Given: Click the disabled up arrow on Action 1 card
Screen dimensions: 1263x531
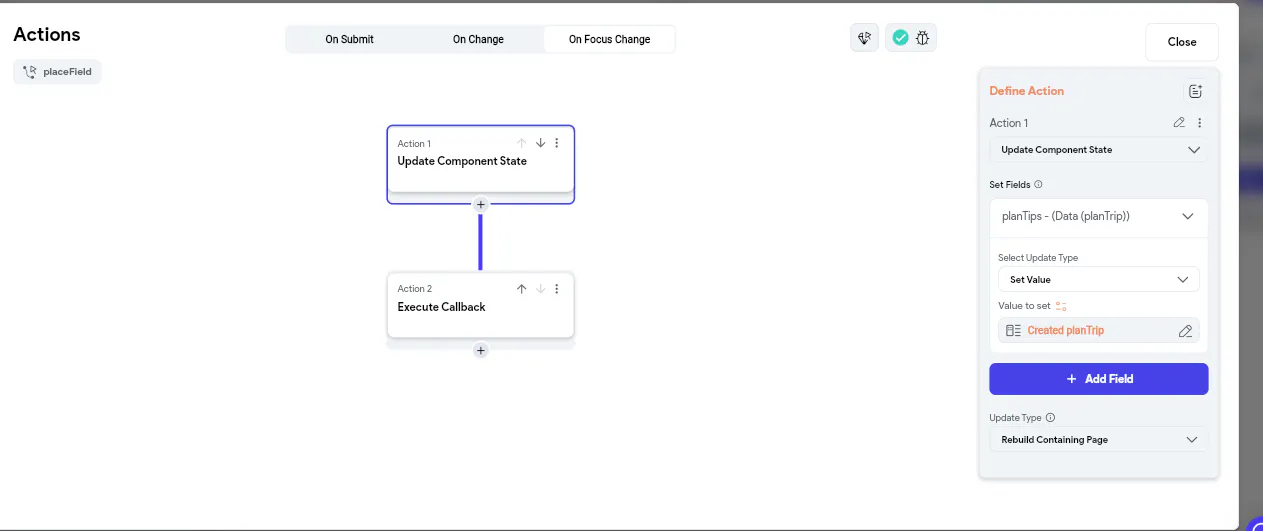Looking at the screenshot, I should pyautogui.click(x=521, y=143).
